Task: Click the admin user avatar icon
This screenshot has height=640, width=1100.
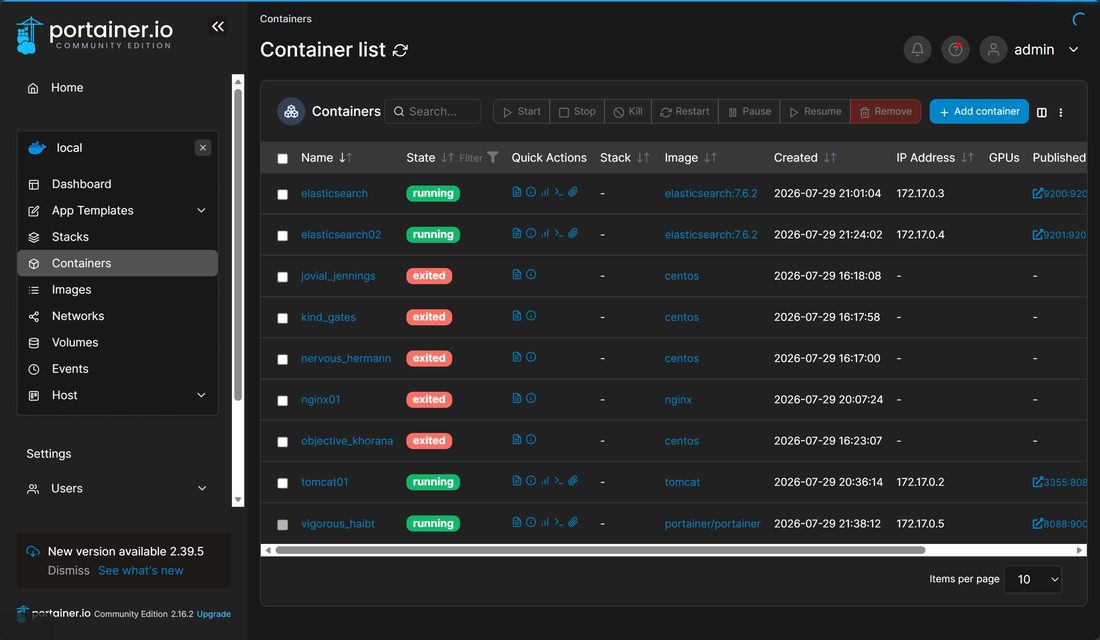Action: click(993, 50)
